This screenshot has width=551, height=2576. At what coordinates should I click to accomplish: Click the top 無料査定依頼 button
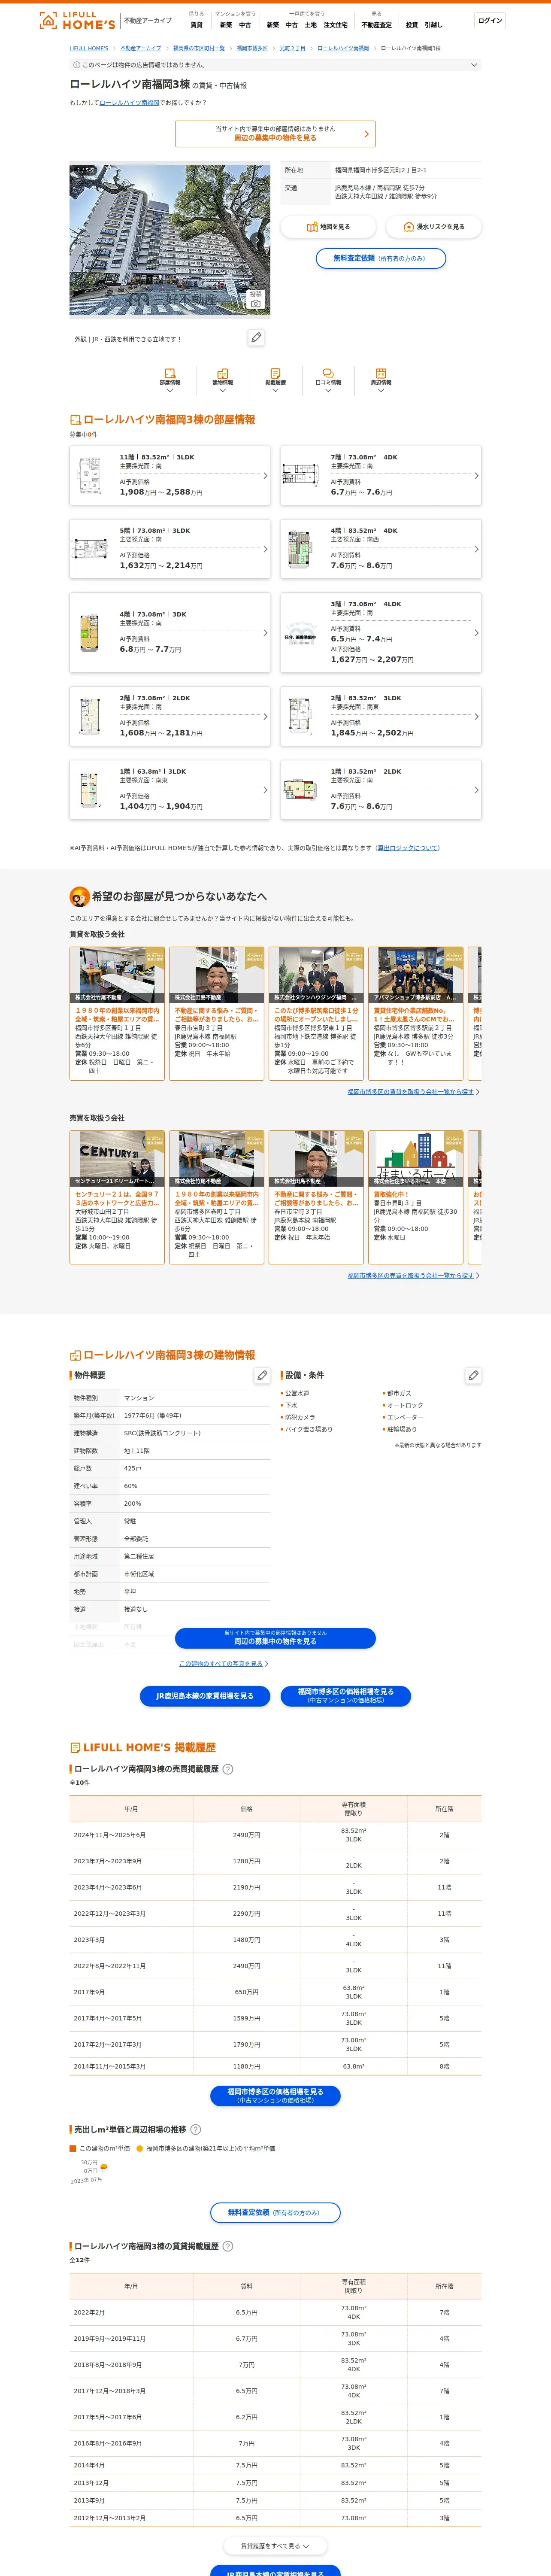coord(381,258)
